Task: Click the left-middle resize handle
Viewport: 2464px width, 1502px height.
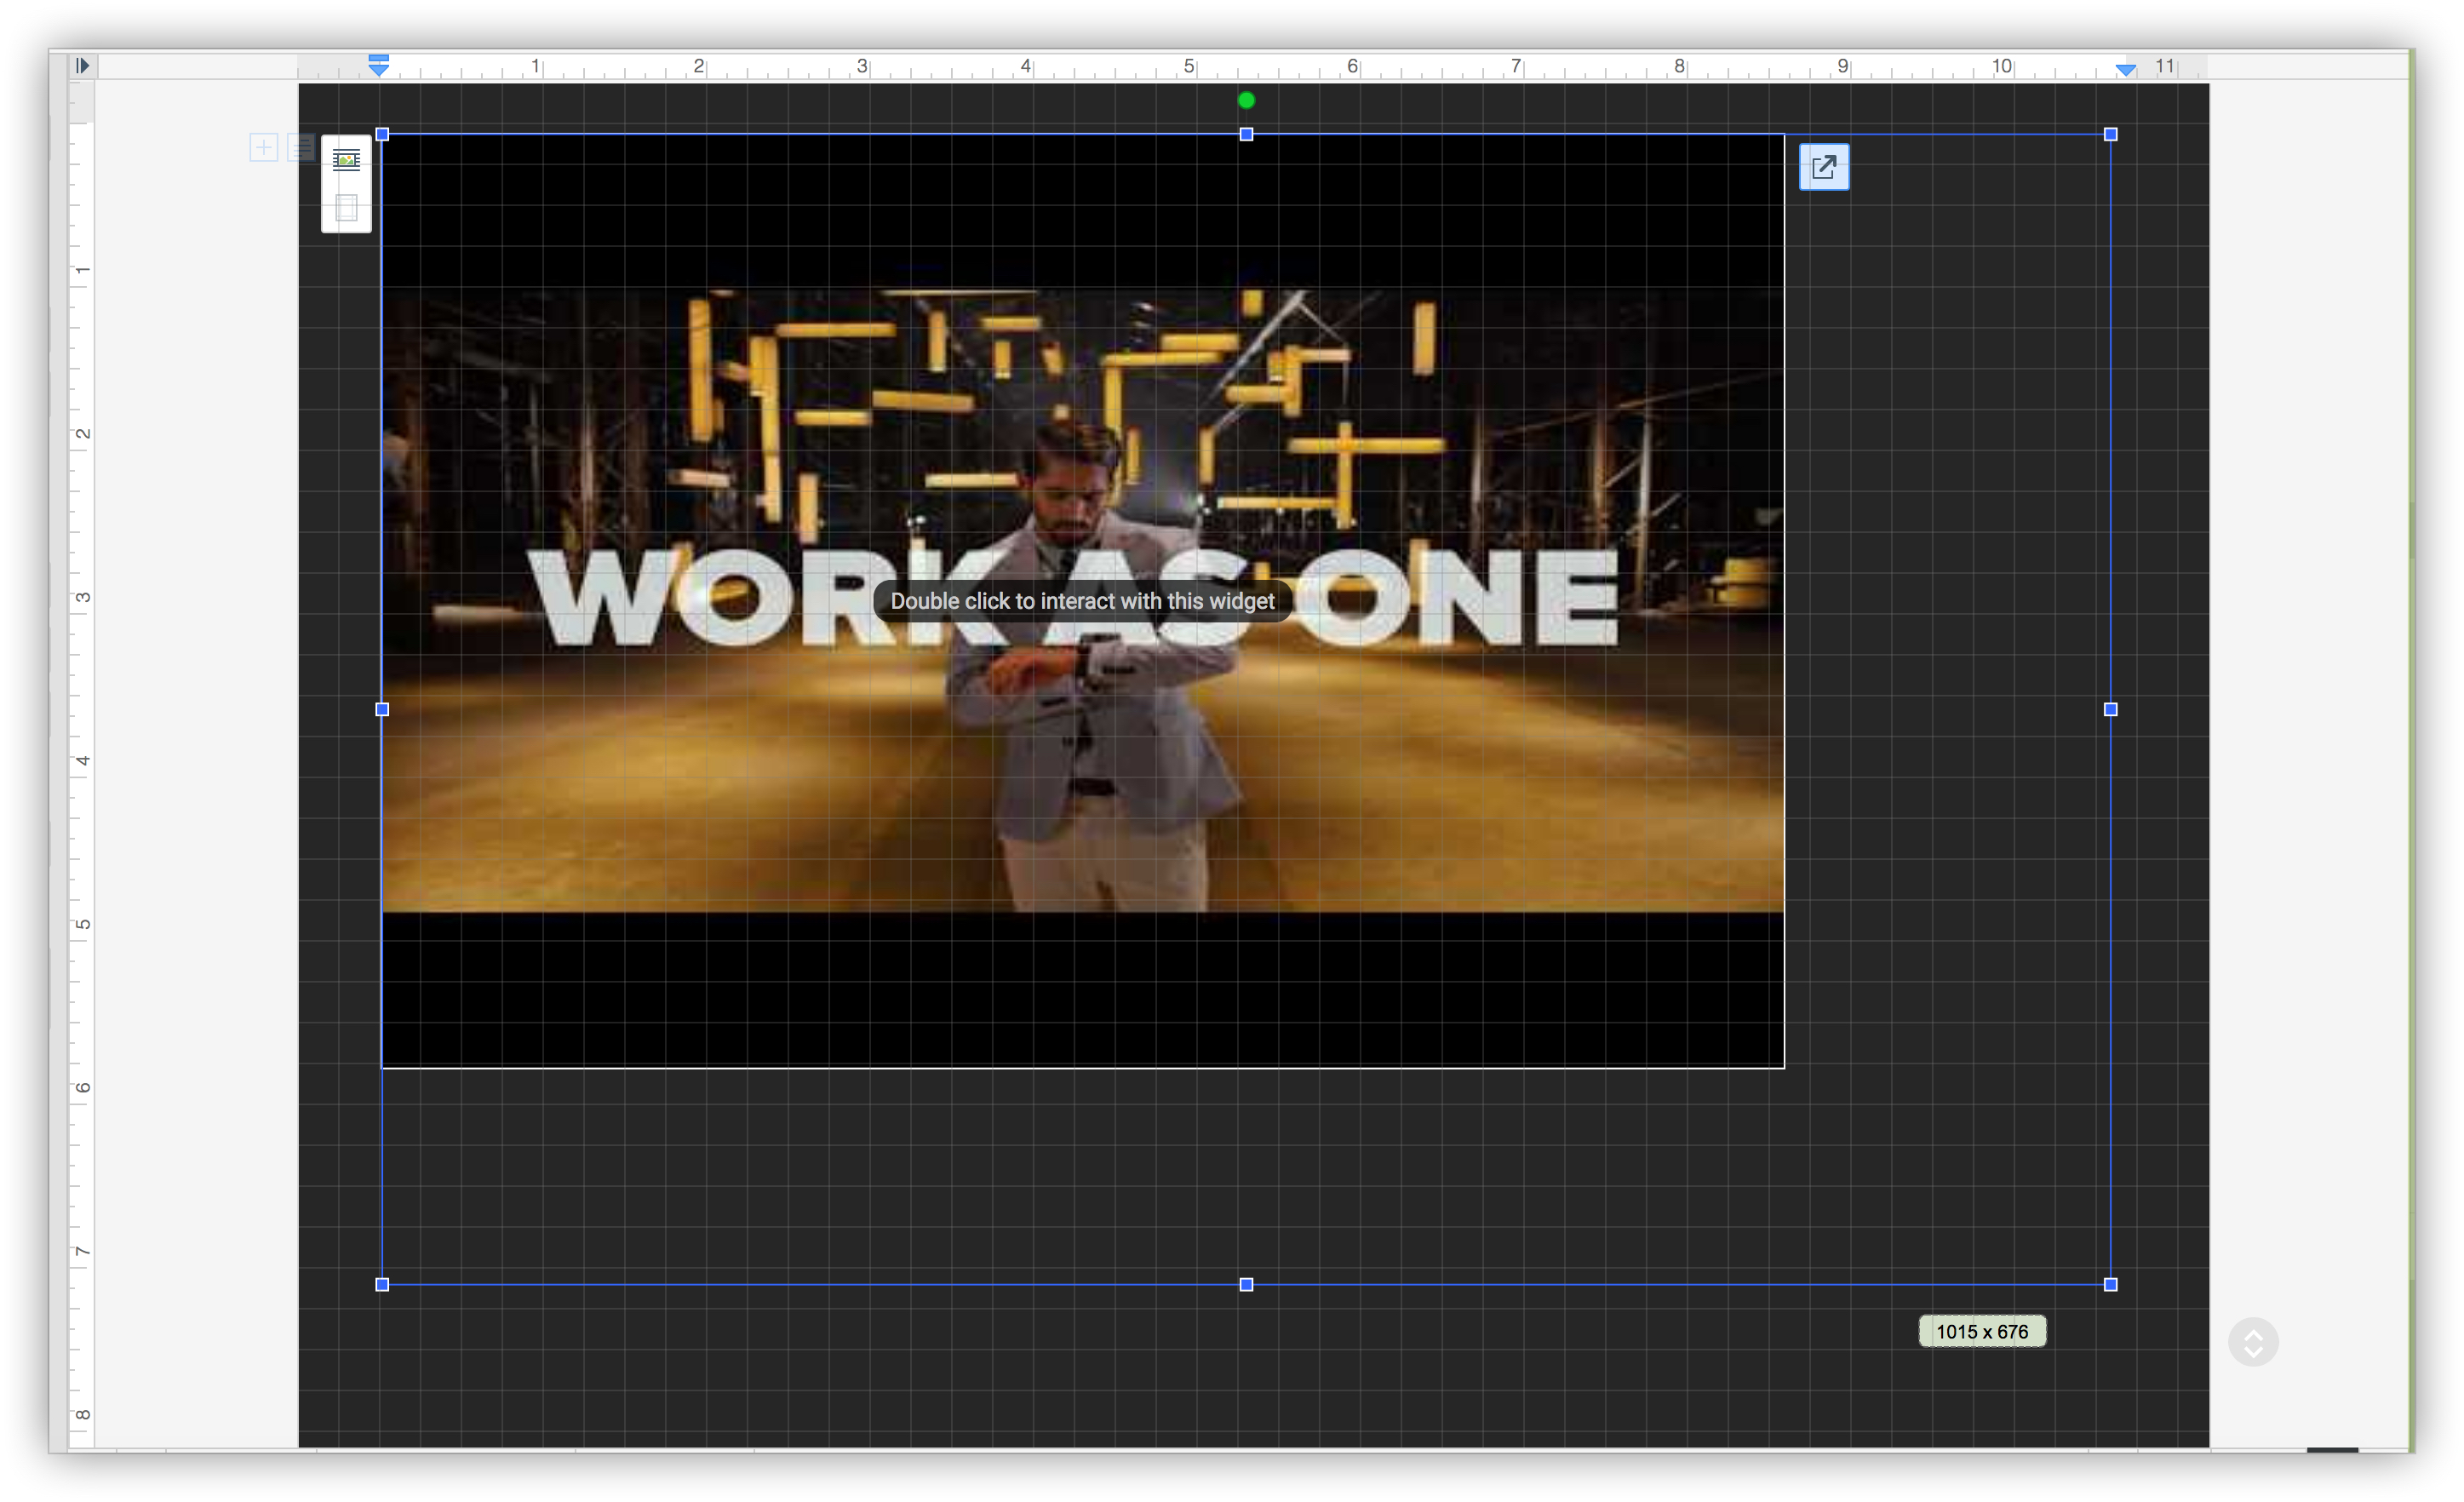Action: 382,709
